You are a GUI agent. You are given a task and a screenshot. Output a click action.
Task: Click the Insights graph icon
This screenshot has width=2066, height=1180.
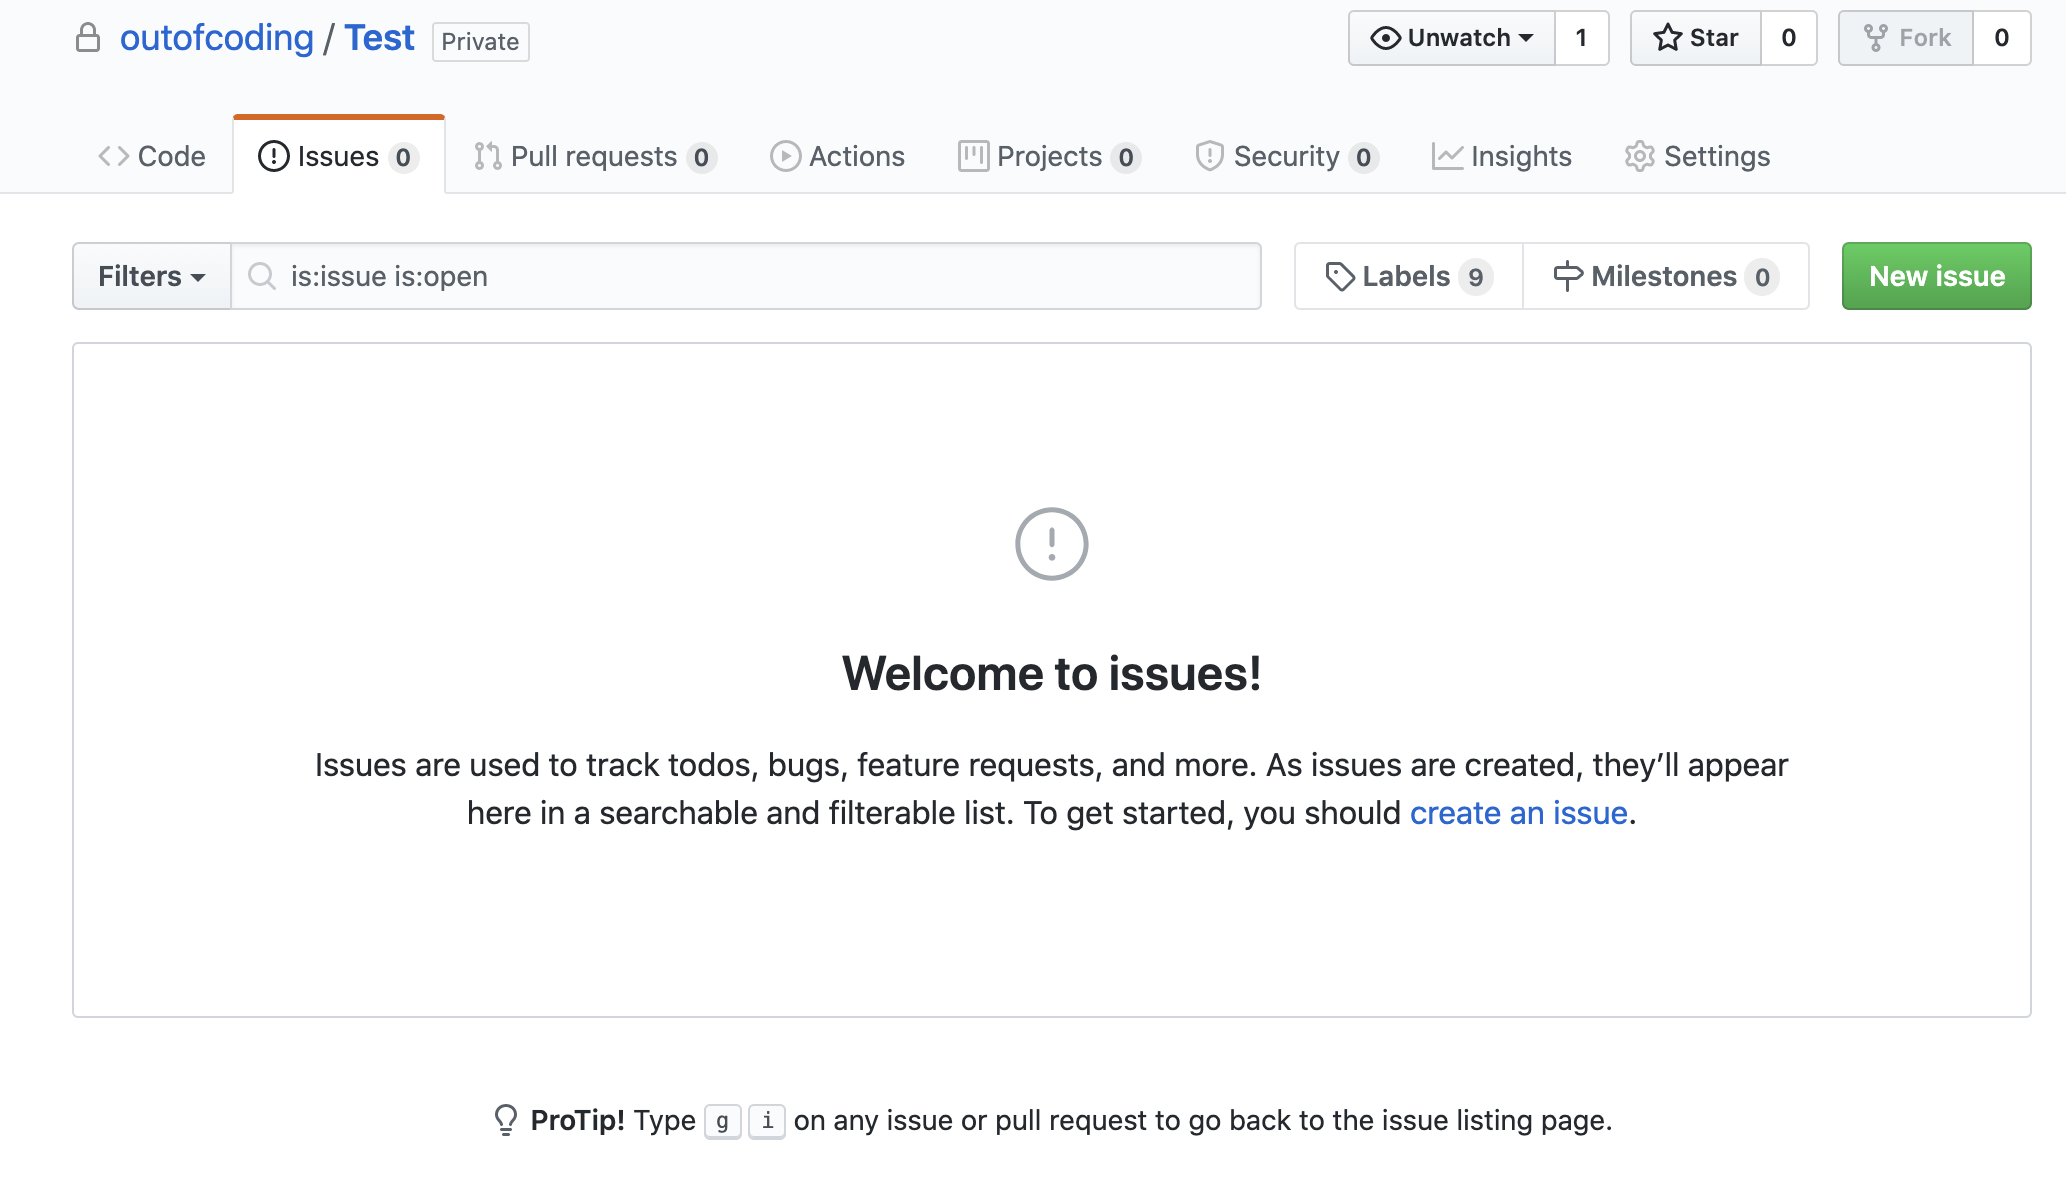click(x=1447, y=156)
